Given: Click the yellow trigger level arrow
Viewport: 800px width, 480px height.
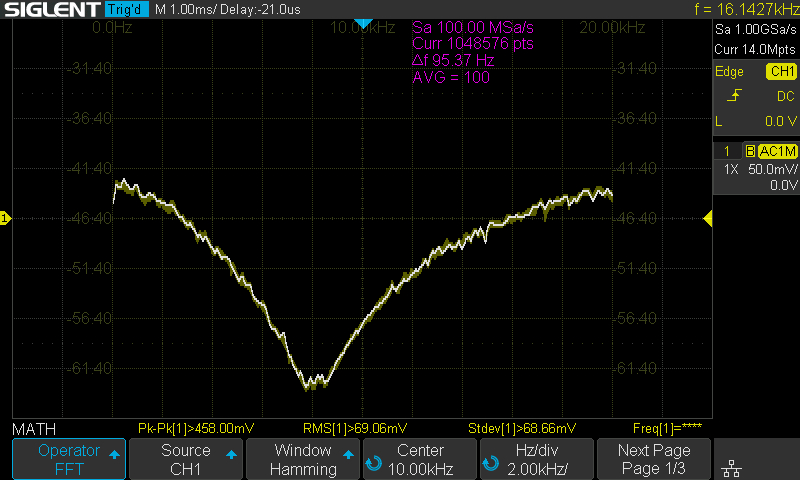Looking at the screenshot, I should [707, 218].
